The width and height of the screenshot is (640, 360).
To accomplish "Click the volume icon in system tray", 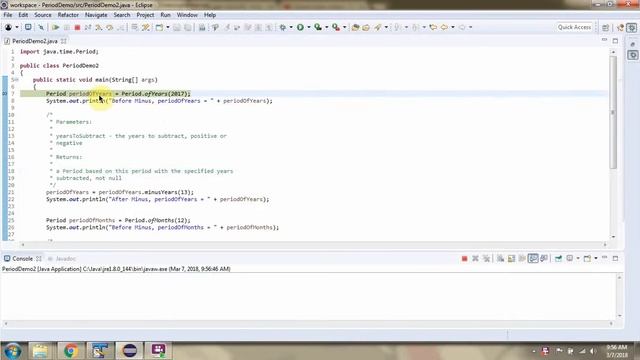I will tap(593, 351).
